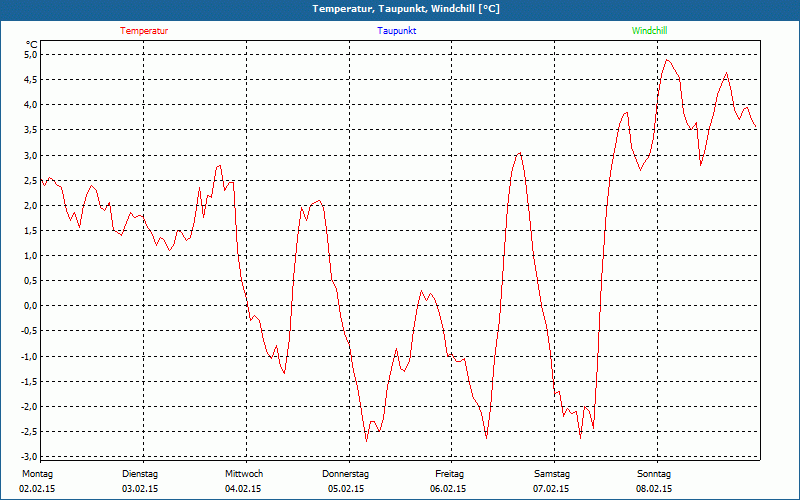Click the '-0,5' y-axis value

[30, 331]
